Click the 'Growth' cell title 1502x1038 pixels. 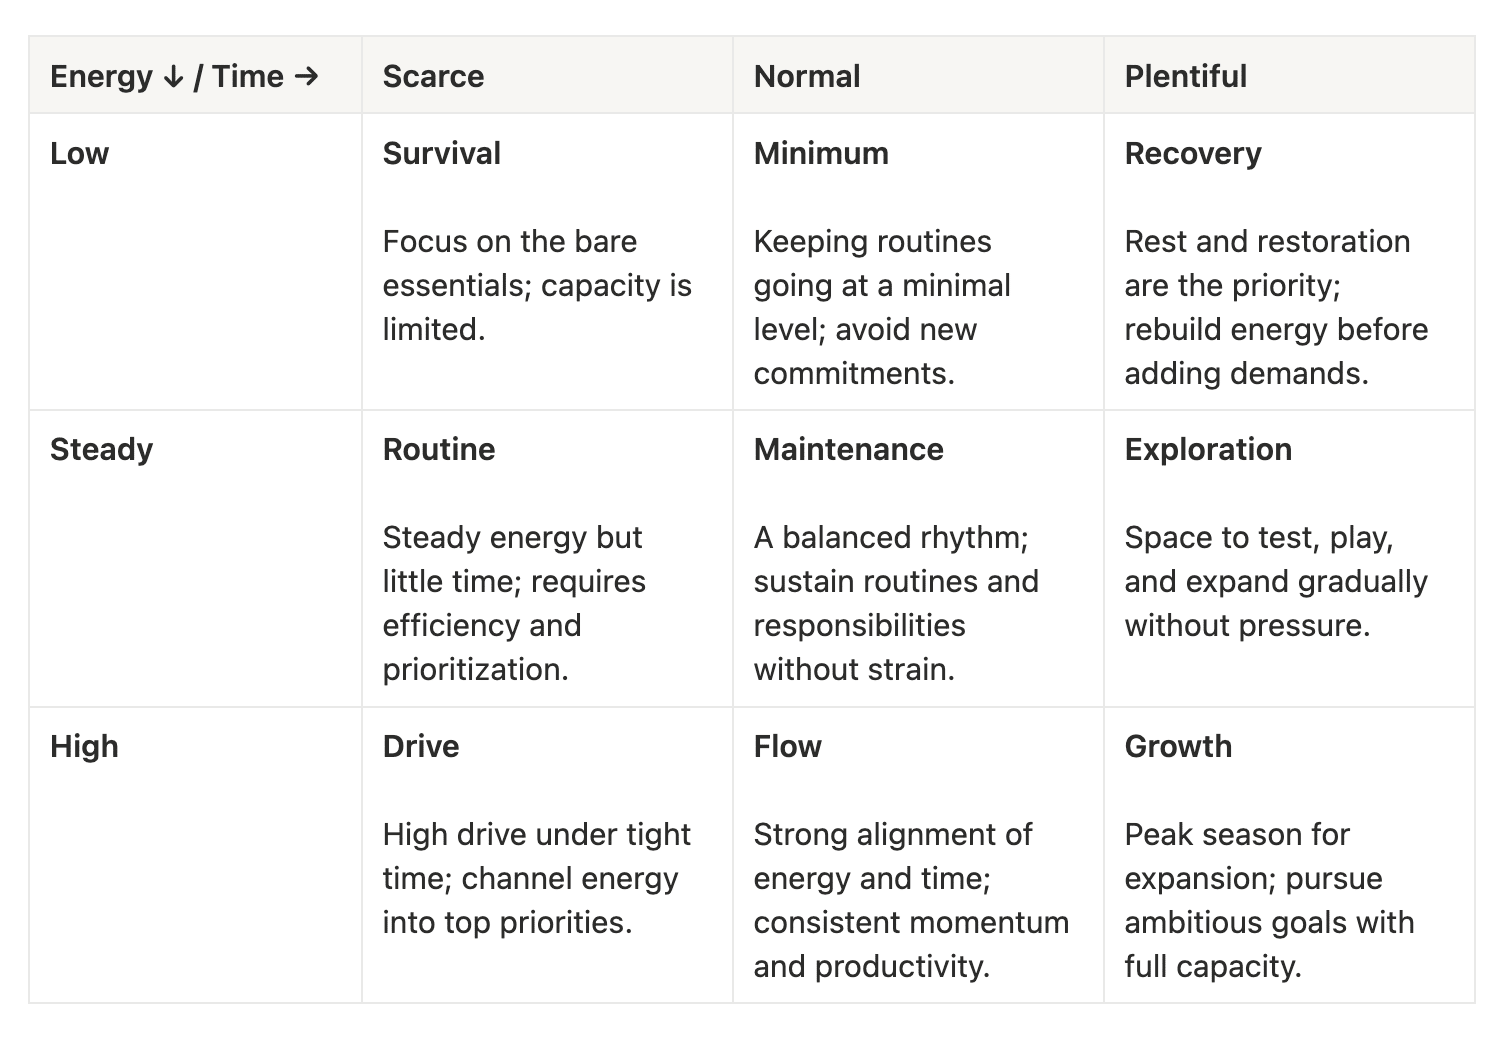1178,746
